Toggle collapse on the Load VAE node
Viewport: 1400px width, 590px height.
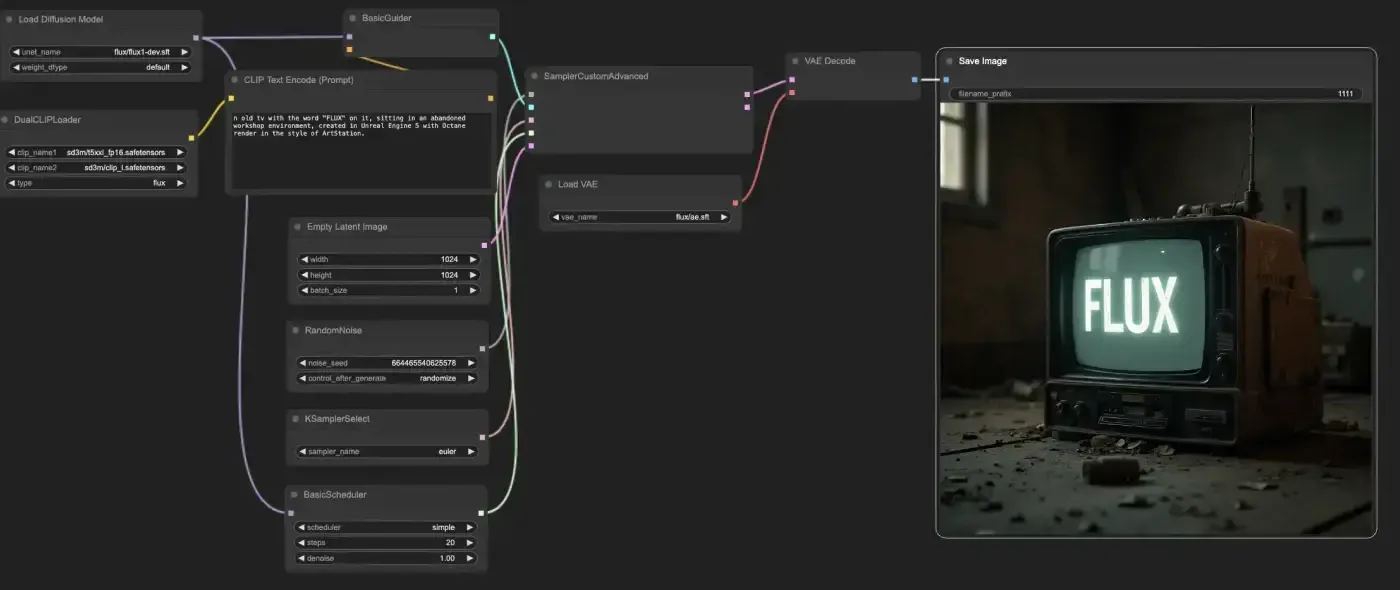pyautogui.click(x=548, y=185)
